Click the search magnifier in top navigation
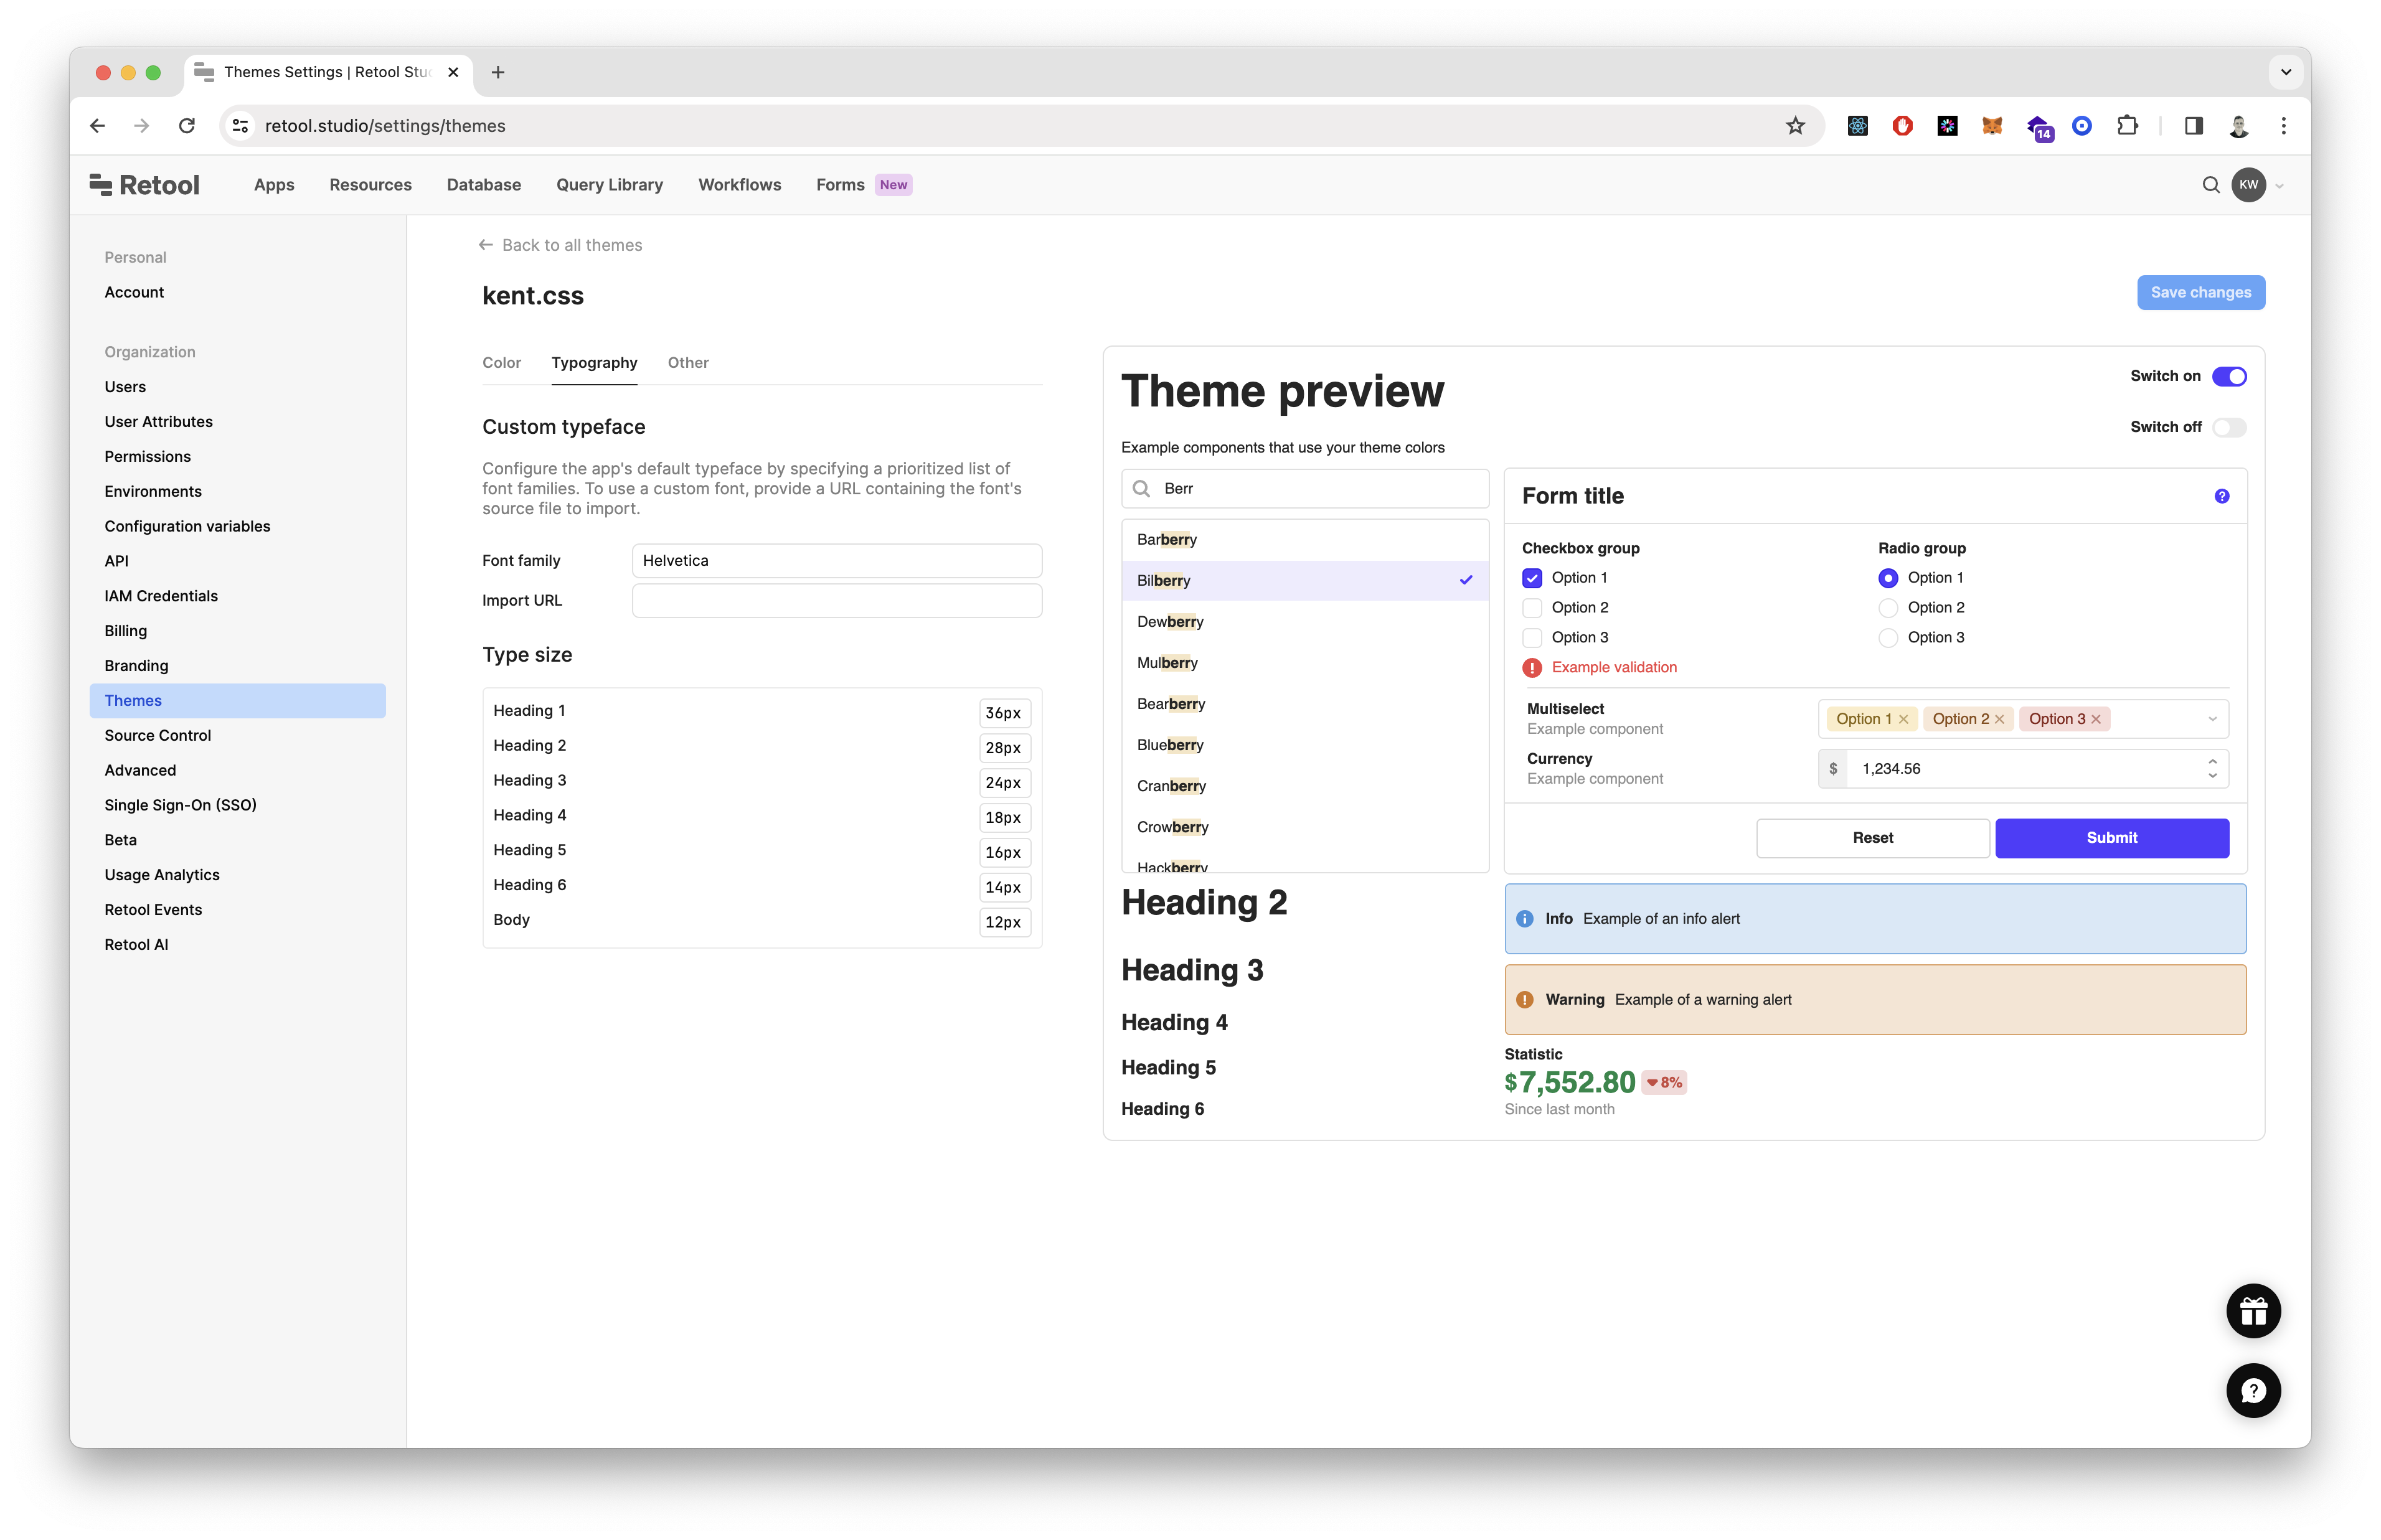The height and width of the screenshot is (1540, 2381). 2210,185
